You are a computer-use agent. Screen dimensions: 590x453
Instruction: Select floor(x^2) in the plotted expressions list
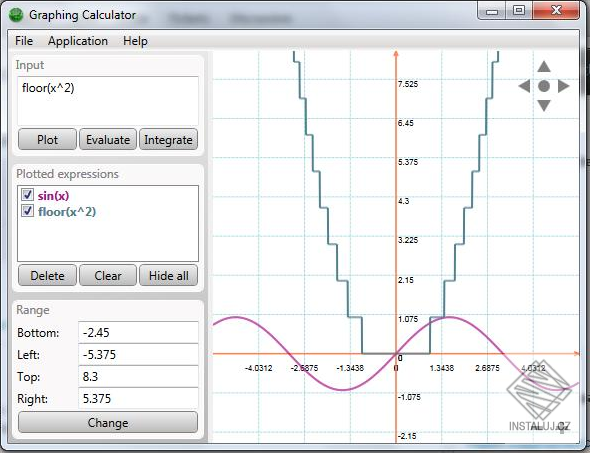(x=67, y=211)
